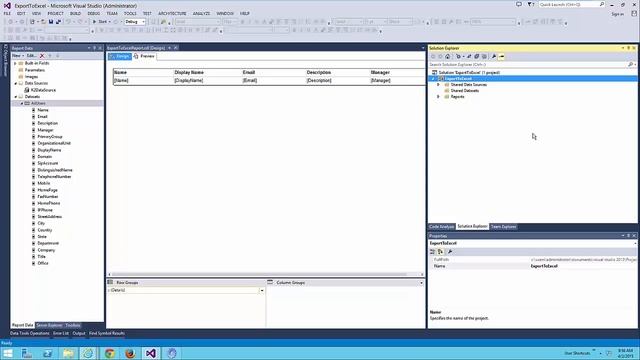This screenshot has width=640, height=360.
Task: Collapse the Data Sources node
Action: (x=16, y=83)
